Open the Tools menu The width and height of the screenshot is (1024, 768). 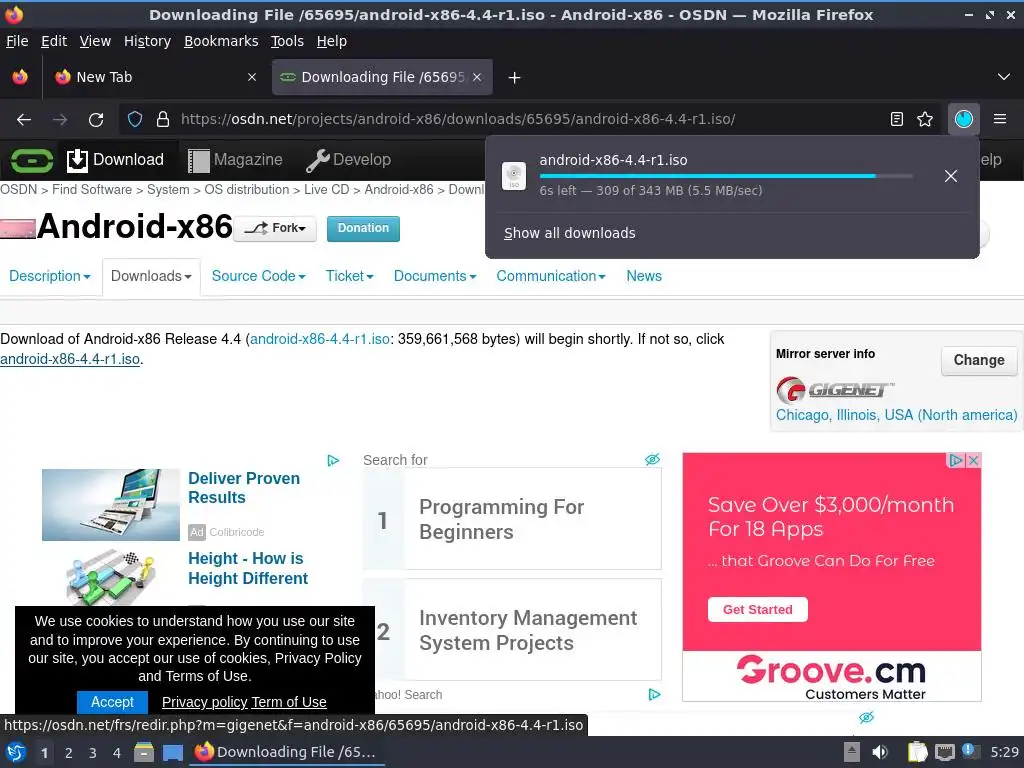287,41
